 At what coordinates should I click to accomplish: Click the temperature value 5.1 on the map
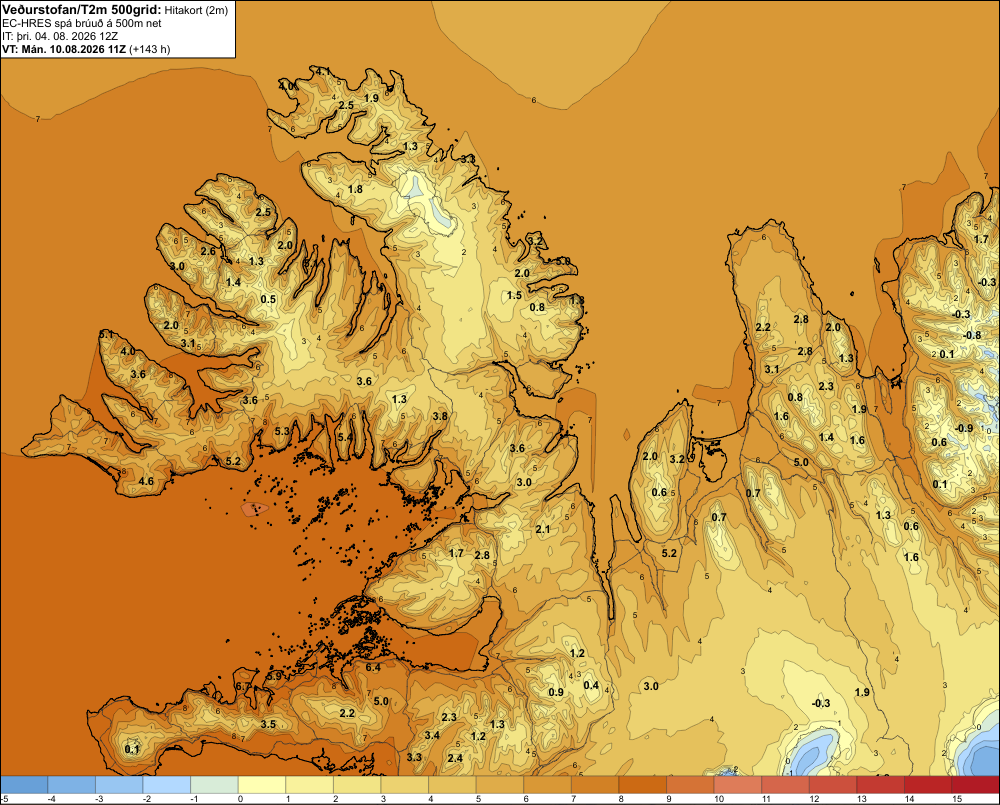click(x=106, y=334)
